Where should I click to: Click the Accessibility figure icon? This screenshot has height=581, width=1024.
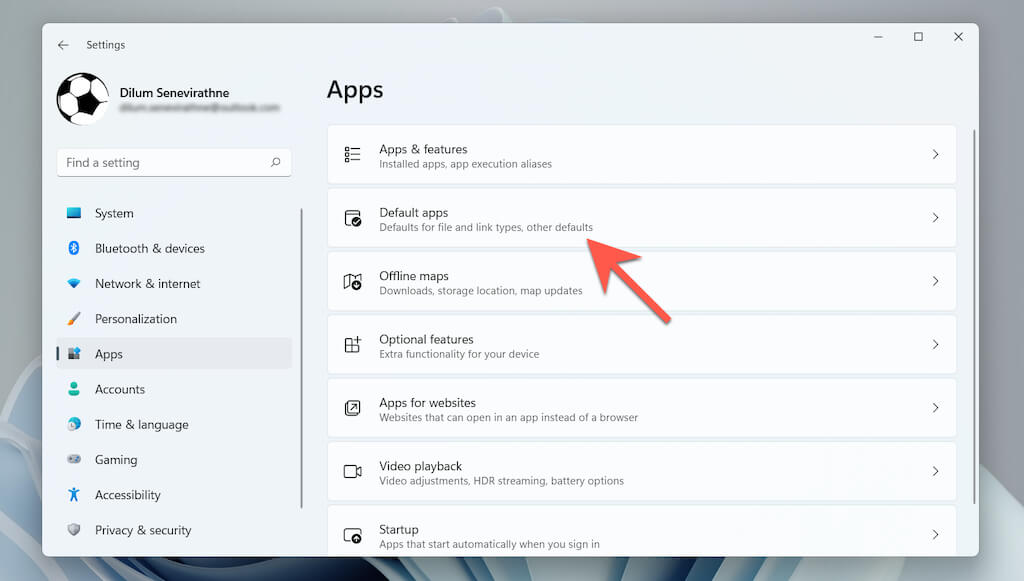click(x=74, y=495)
